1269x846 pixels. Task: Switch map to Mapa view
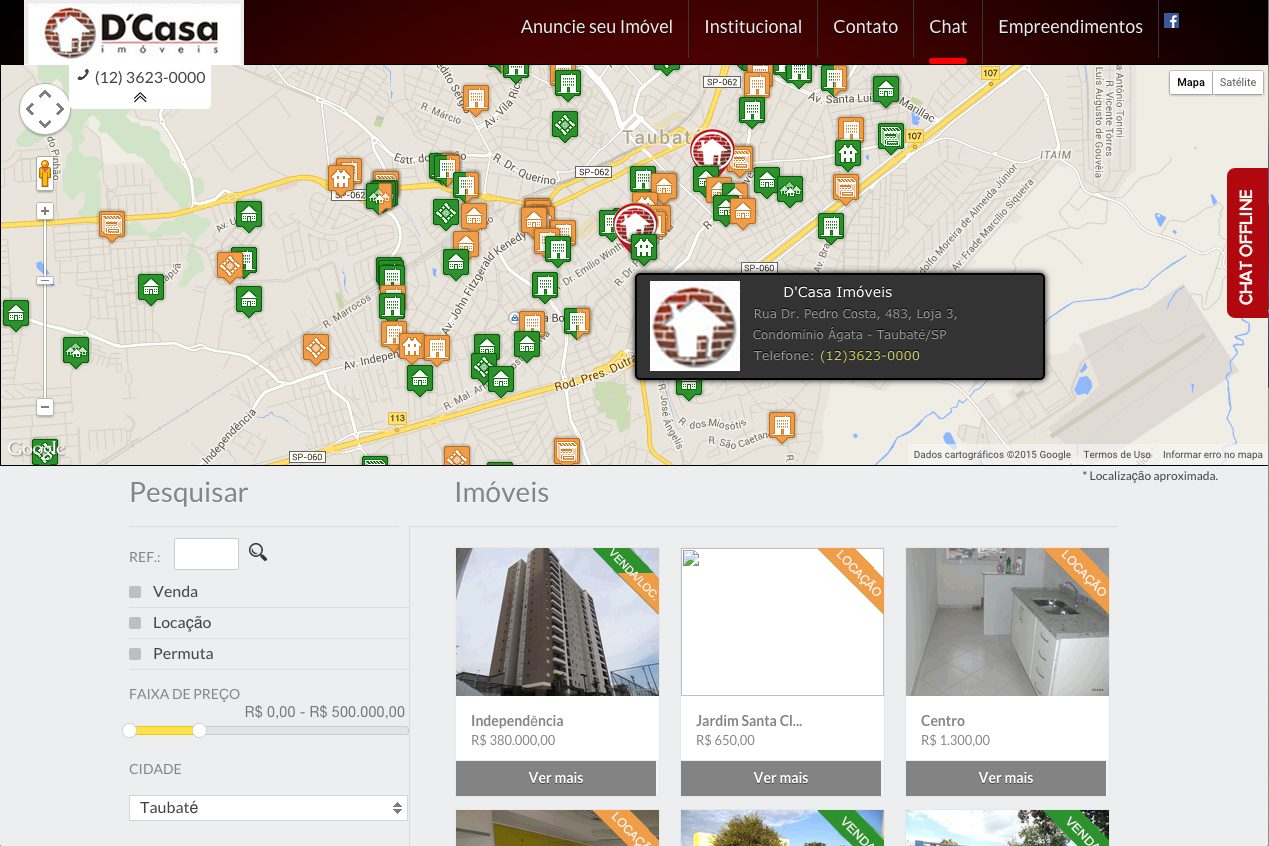pyautogui.click(x=1191, y=82)
